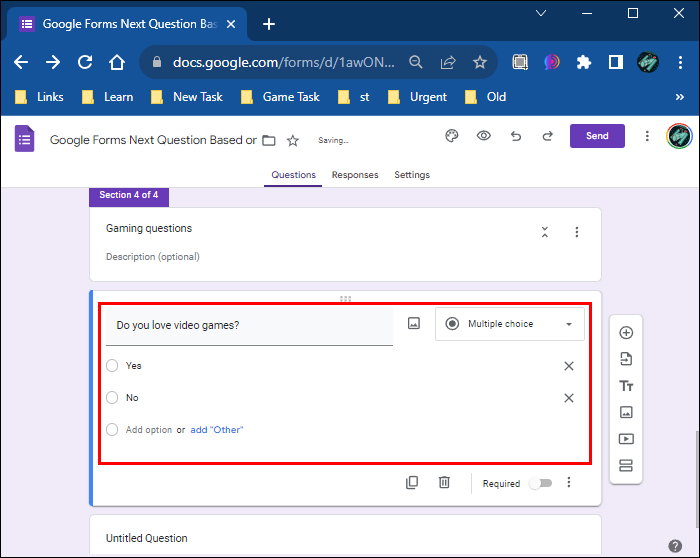Open the Gaming questions section options menu
Viewport: 700px width, 558px height.
click(577, 232)
